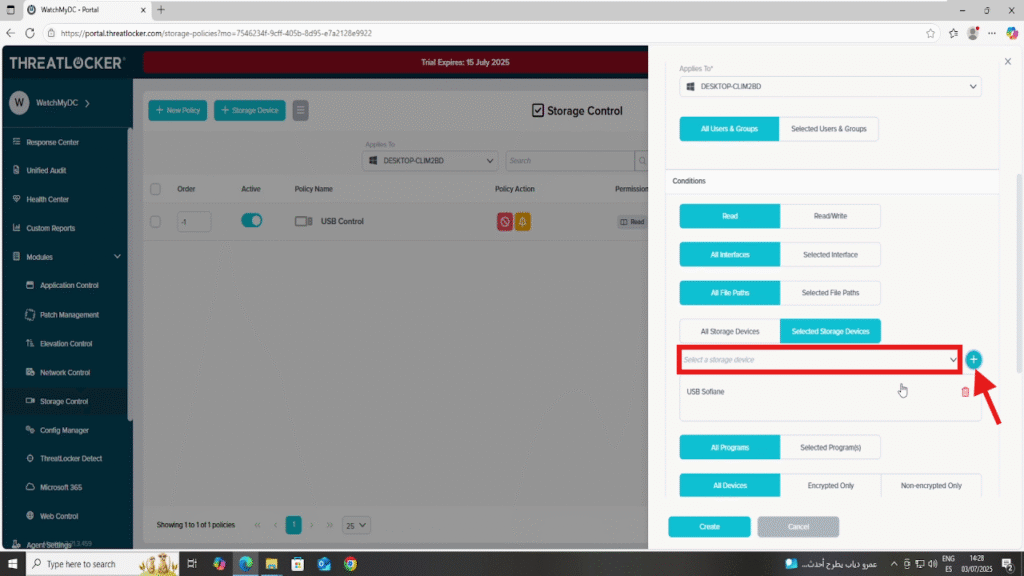Check the USB Control row checkbox
Viewport: 1024px width, 576px height.
pos(155,221)
